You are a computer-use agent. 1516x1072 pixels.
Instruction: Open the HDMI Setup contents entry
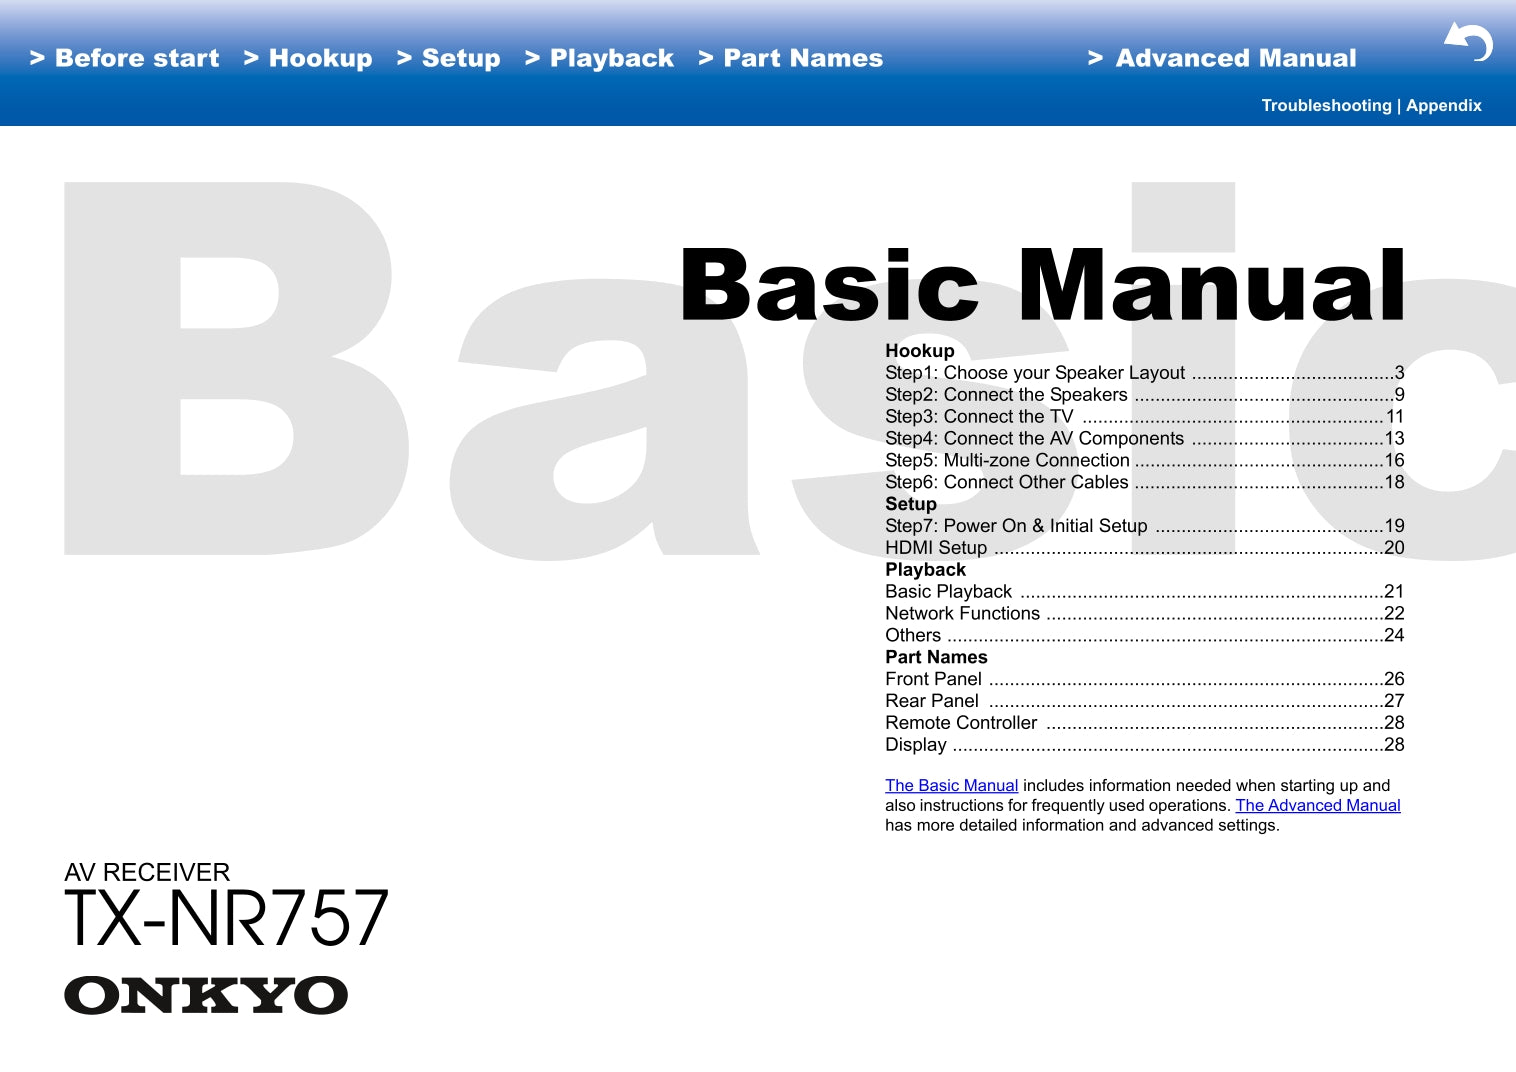[x=936, y=548]
